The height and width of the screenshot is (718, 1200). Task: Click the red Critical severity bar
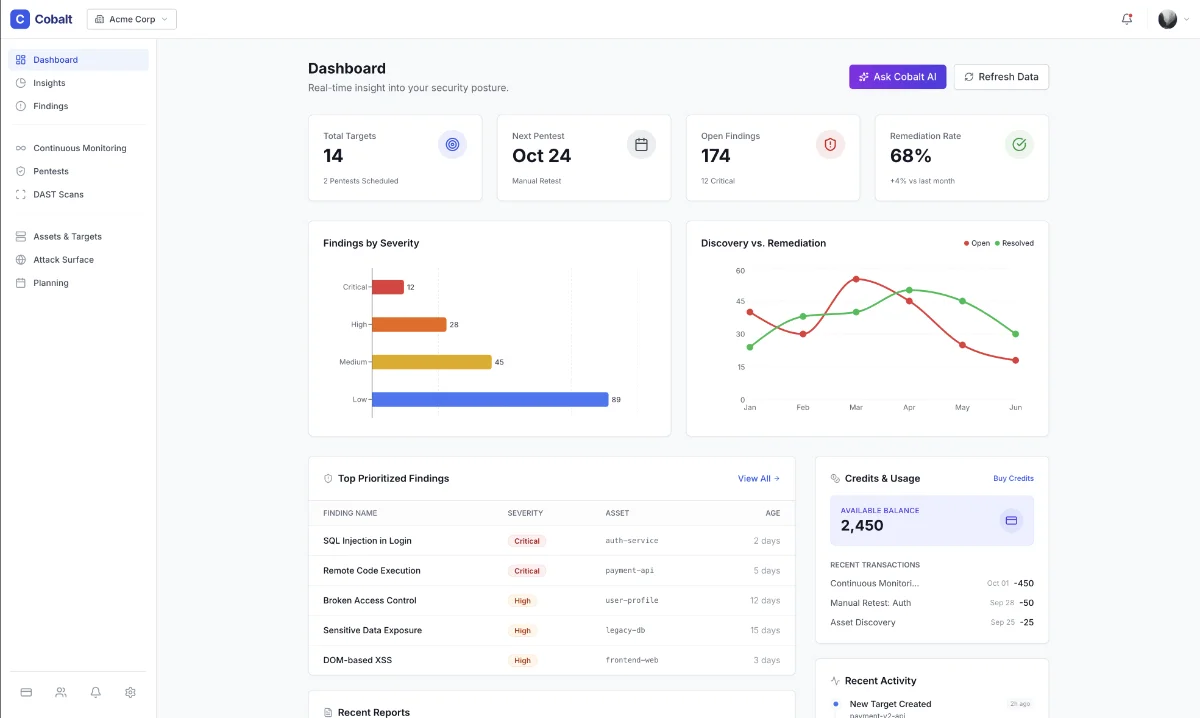(388, 287)
